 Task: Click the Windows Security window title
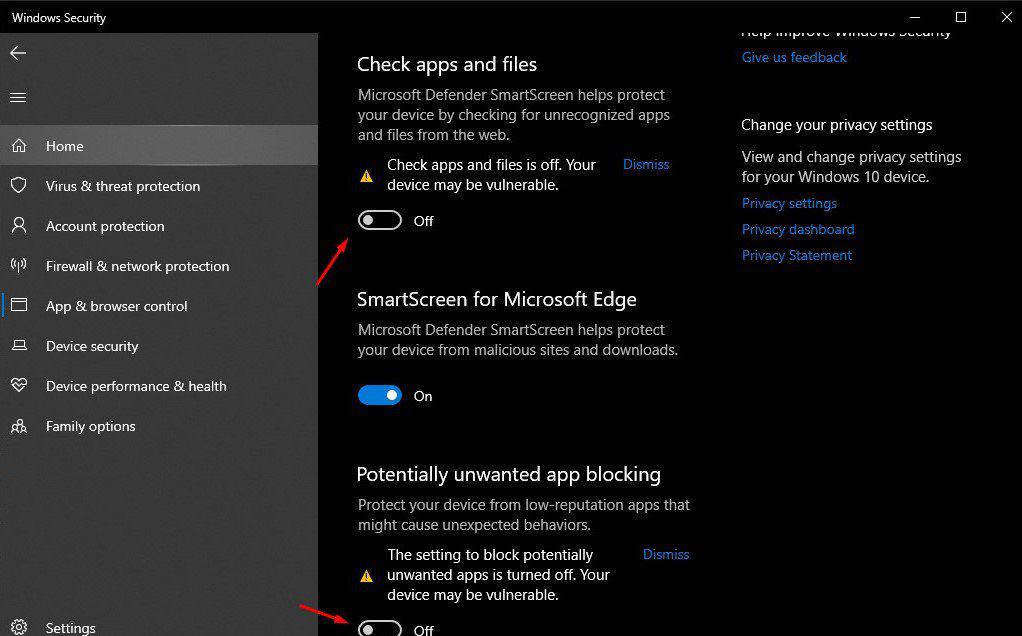[59, 18]
